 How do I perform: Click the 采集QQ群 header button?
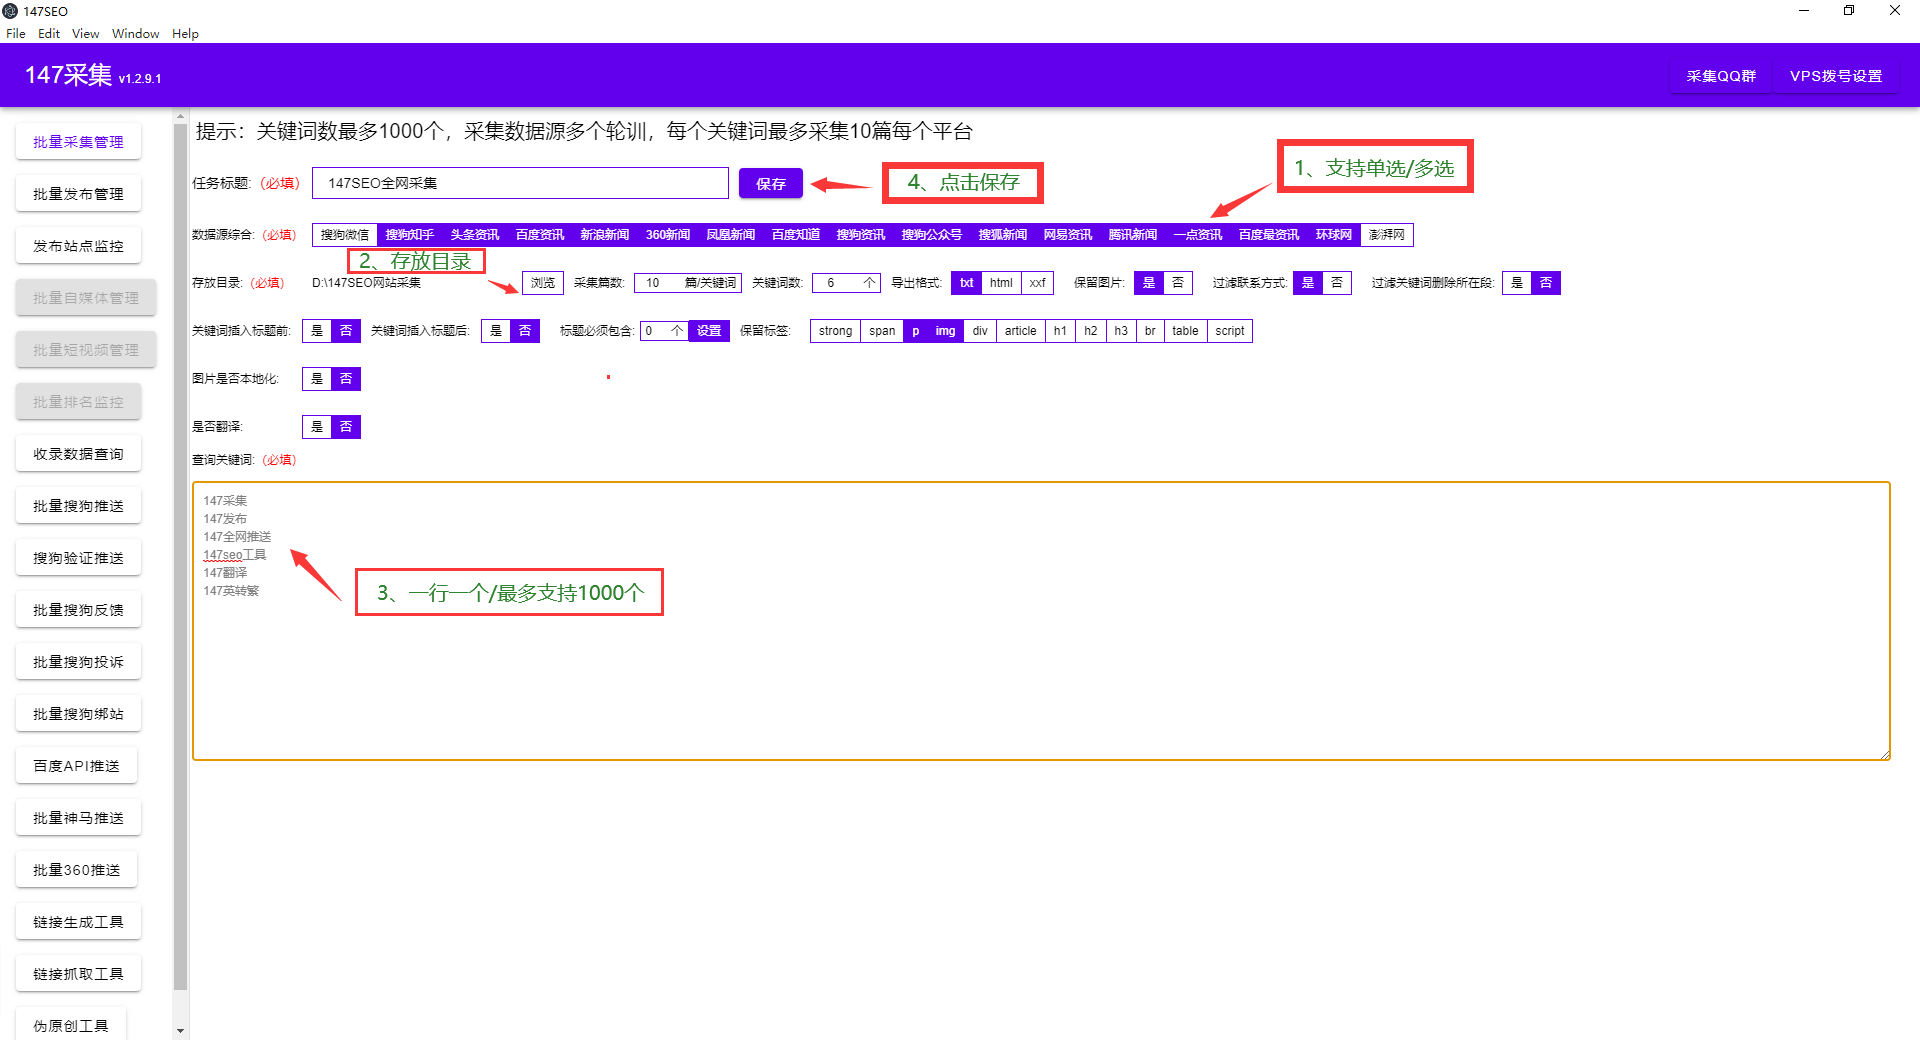coord(1721,76)
